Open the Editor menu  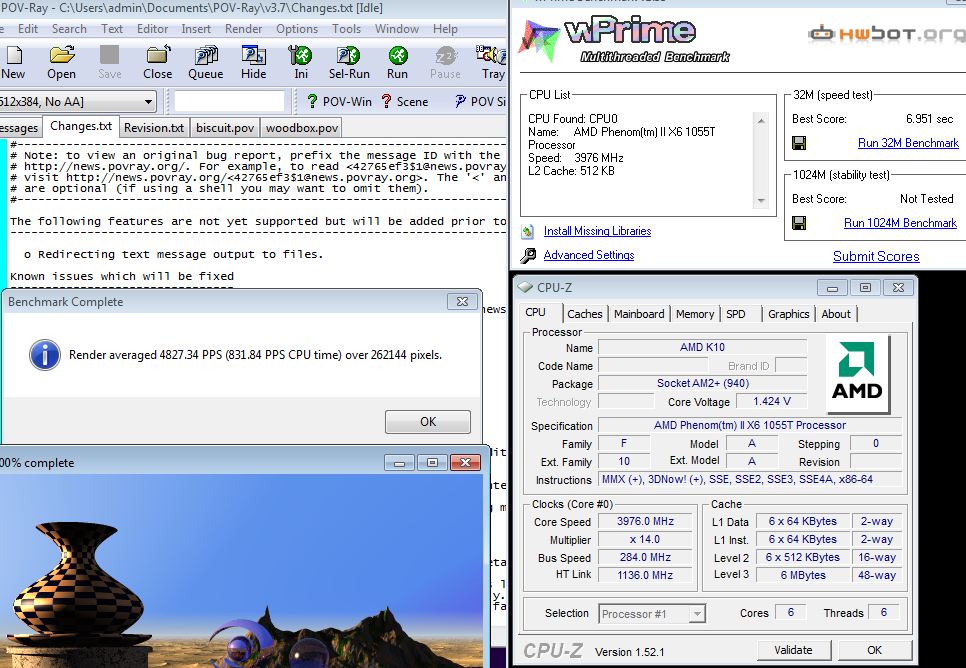(152, 29)
